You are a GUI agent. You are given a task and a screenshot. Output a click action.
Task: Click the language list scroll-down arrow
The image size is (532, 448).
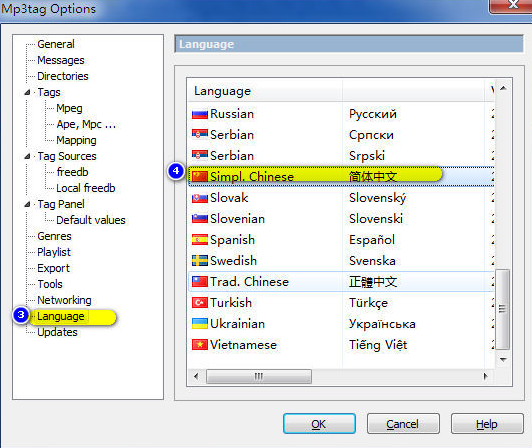[x=504, y=360]
